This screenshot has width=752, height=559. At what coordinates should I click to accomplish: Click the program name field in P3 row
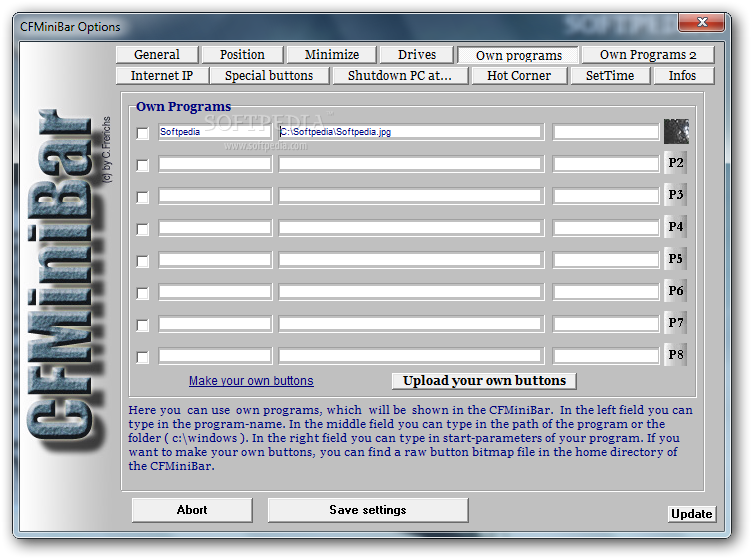[x=215, y=196]
